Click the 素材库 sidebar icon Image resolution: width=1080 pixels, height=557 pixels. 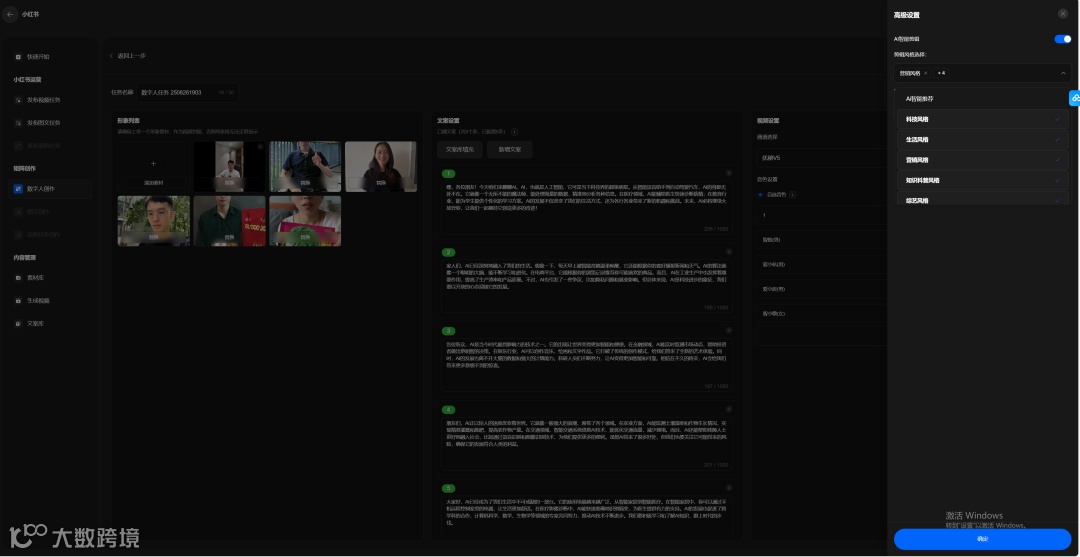(19, 277)
